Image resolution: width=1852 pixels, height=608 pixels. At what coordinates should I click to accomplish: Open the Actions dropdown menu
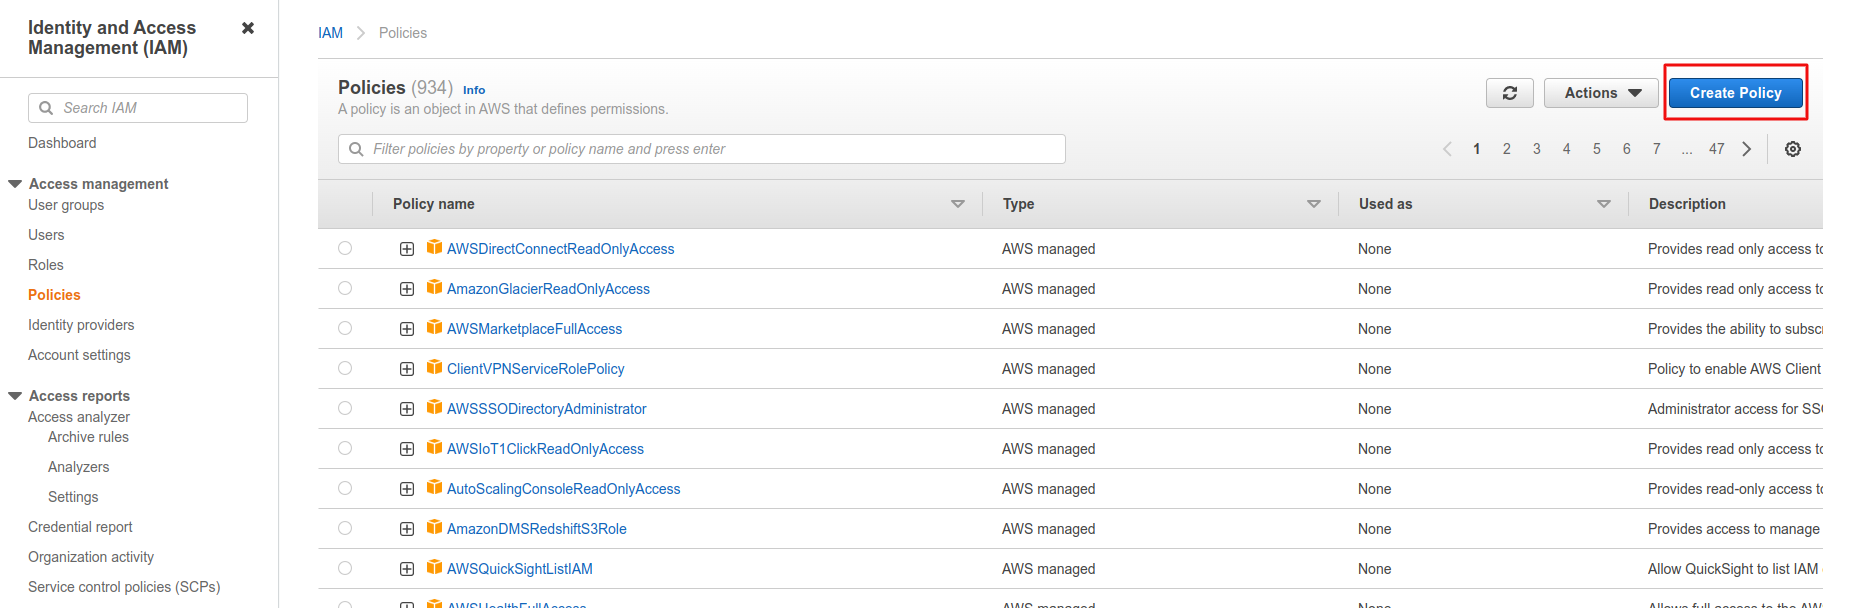[x=1602, y=93]
